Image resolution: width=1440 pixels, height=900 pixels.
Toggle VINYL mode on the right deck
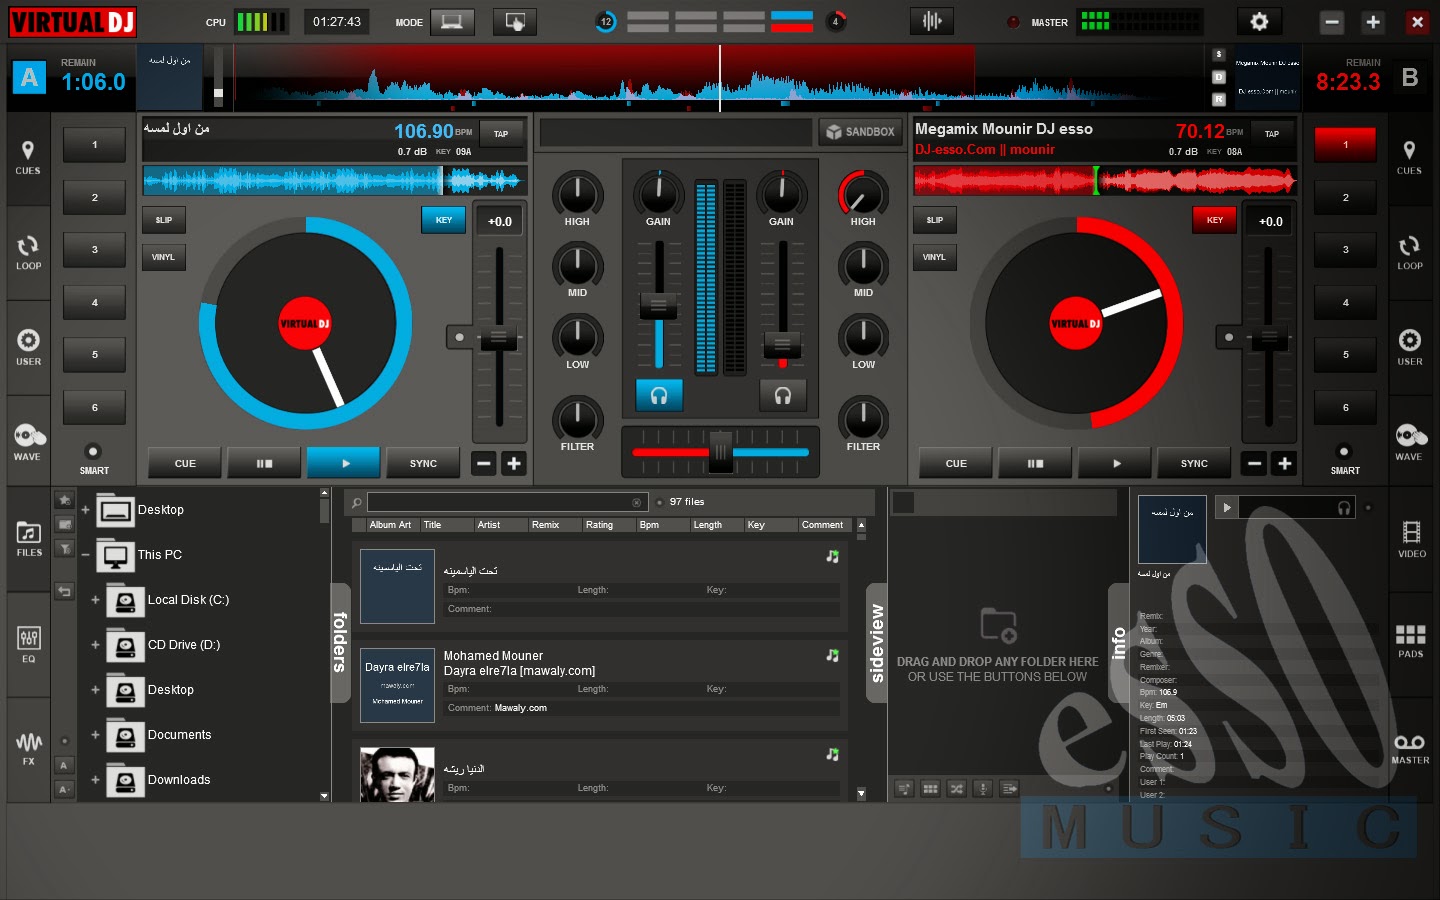point(934,257)
